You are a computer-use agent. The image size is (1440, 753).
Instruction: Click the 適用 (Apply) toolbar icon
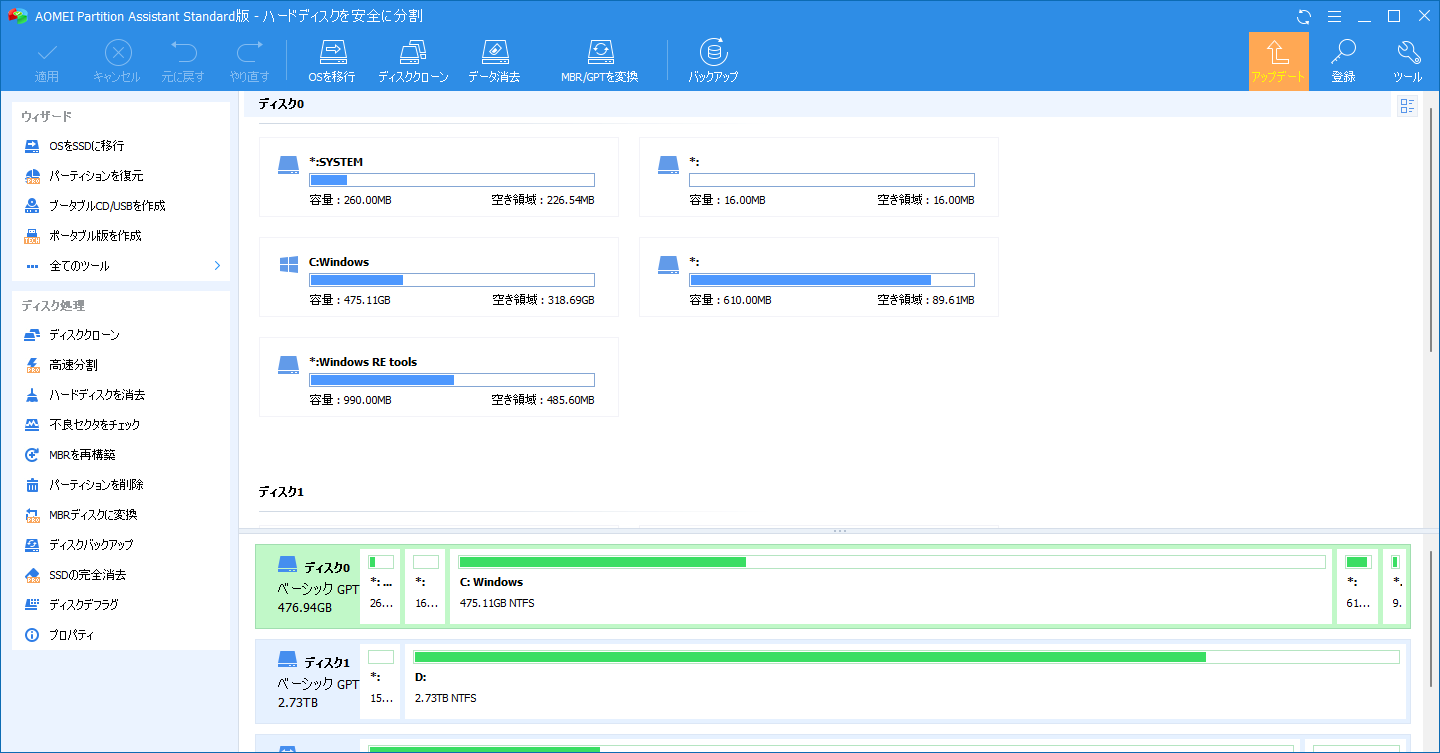coord(47,62)
